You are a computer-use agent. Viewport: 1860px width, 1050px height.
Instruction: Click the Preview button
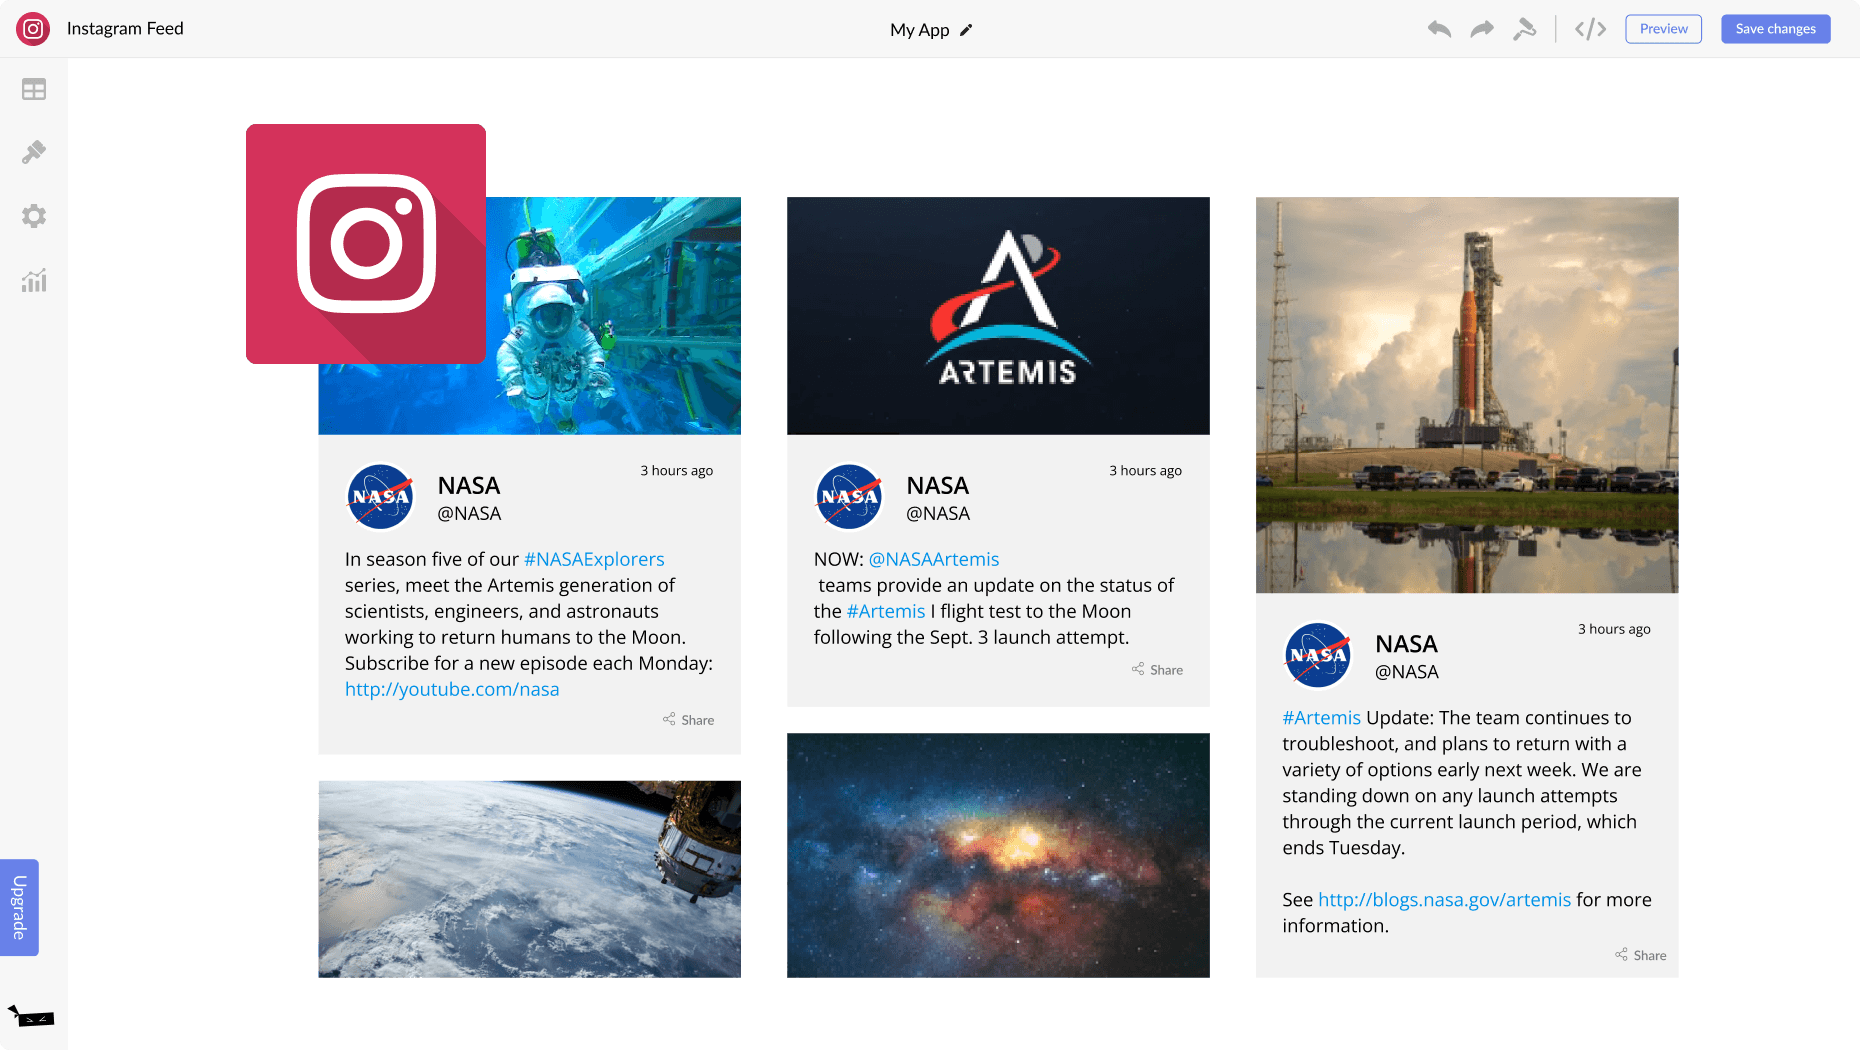(x=1663, y=29)
